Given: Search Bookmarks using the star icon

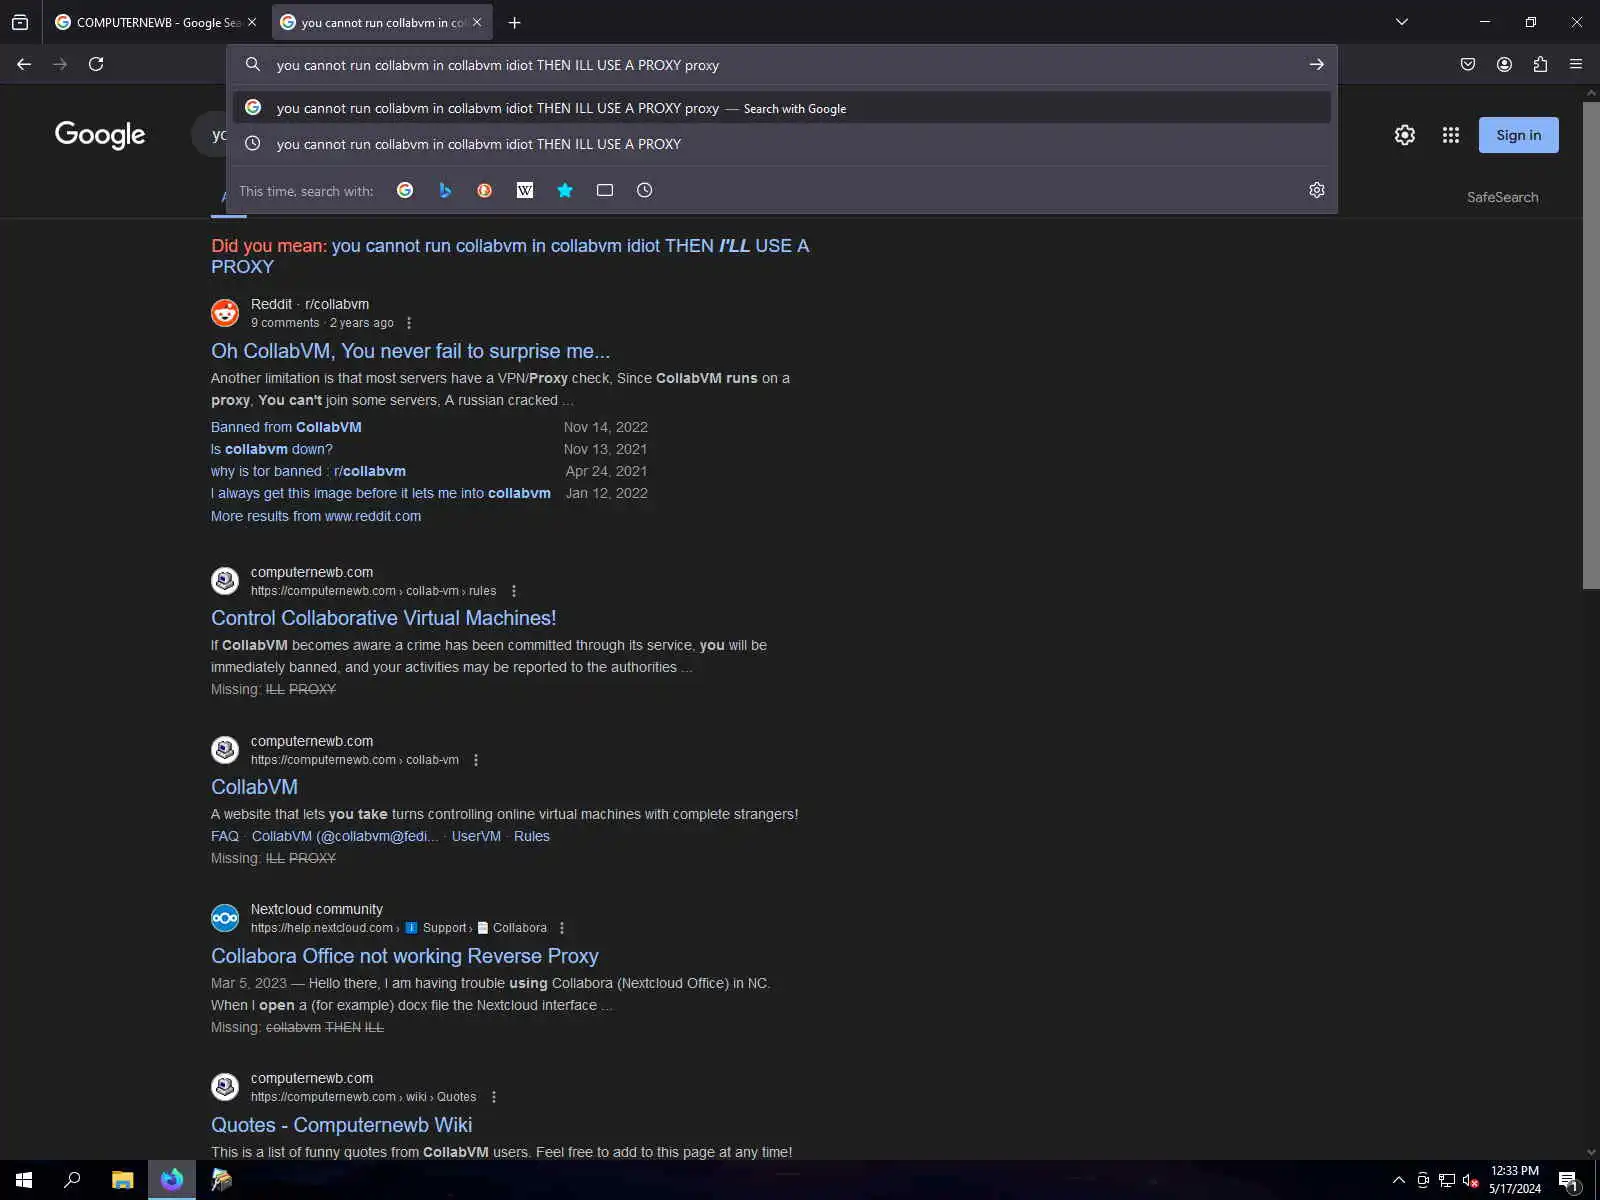Looking at the screenshot, I should coord(565,190).
